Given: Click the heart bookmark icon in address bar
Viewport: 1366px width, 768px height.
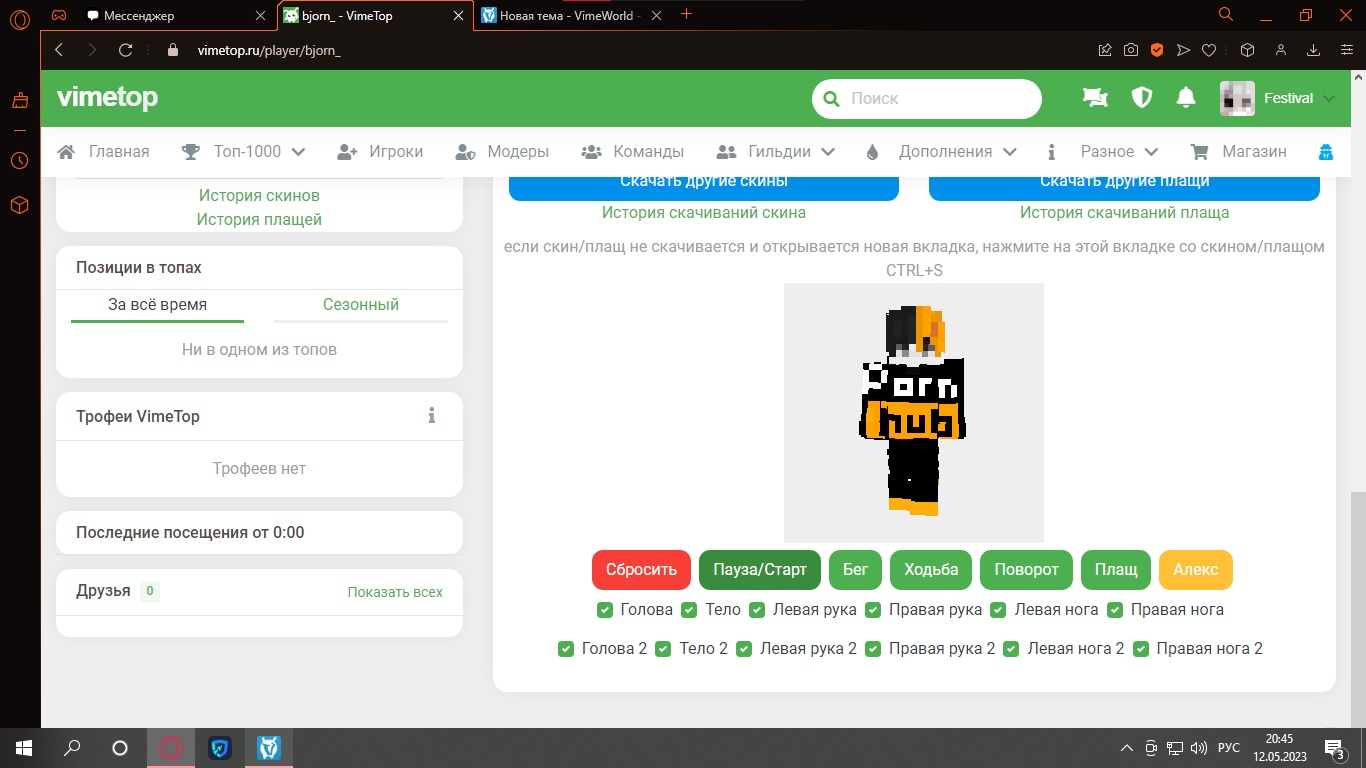Looking at the screenshot, I should coord(1208,50).
